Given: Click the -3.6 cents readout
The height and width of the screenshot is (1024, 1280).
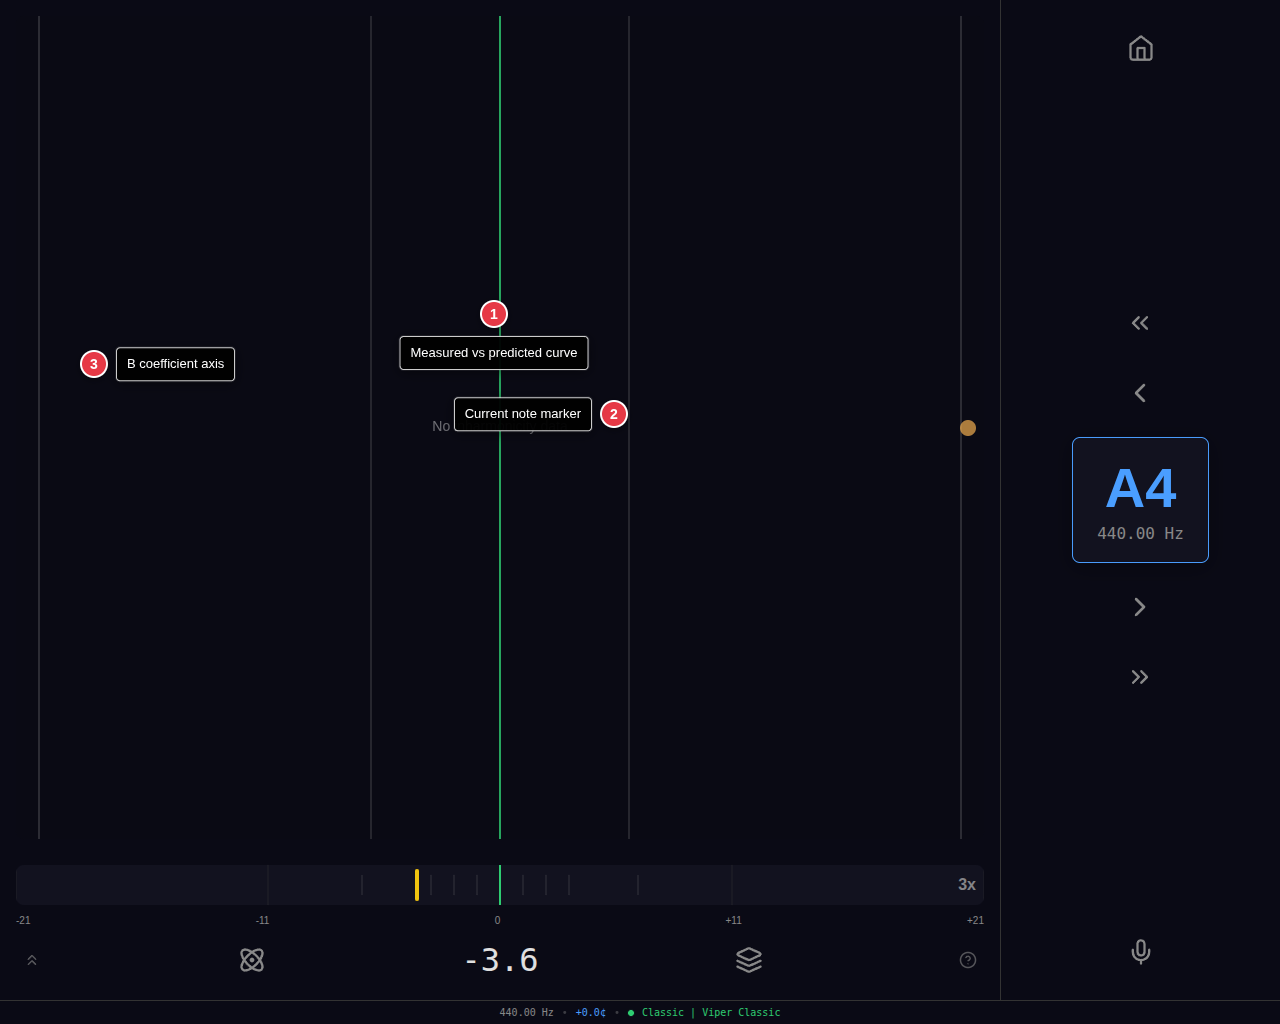Looking at the screenshot, I should pyautogui.click(x=501, y=960).
